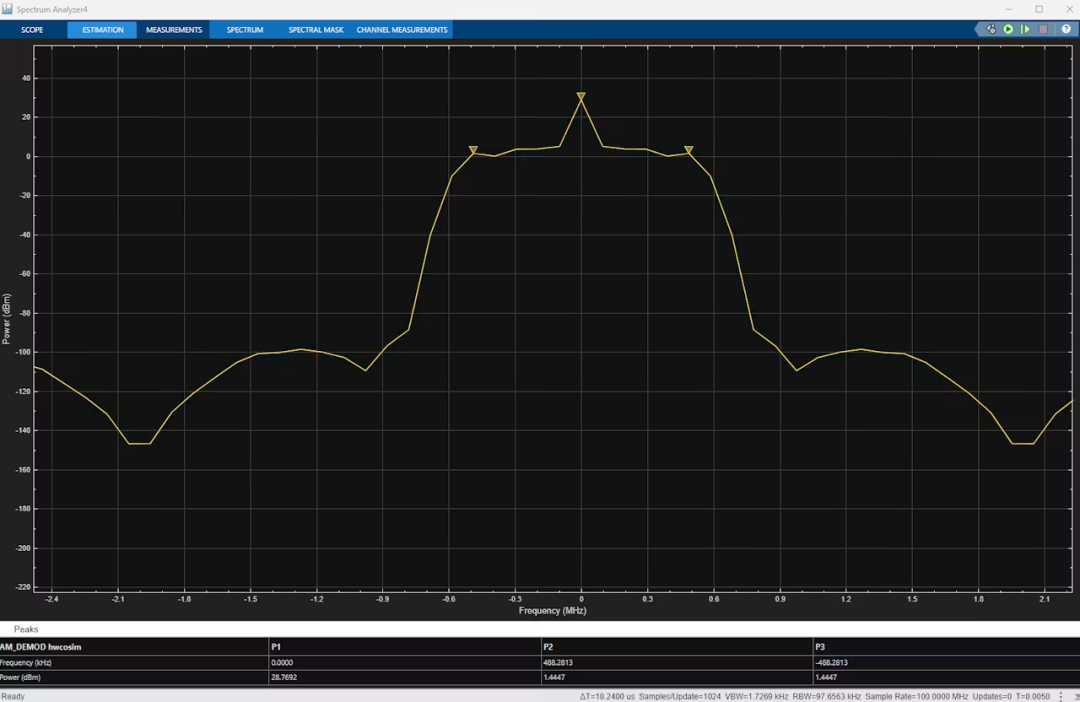Click the Power (dBm) vertical axis label
Viewport: 1080px width, 702px height.
7,319
